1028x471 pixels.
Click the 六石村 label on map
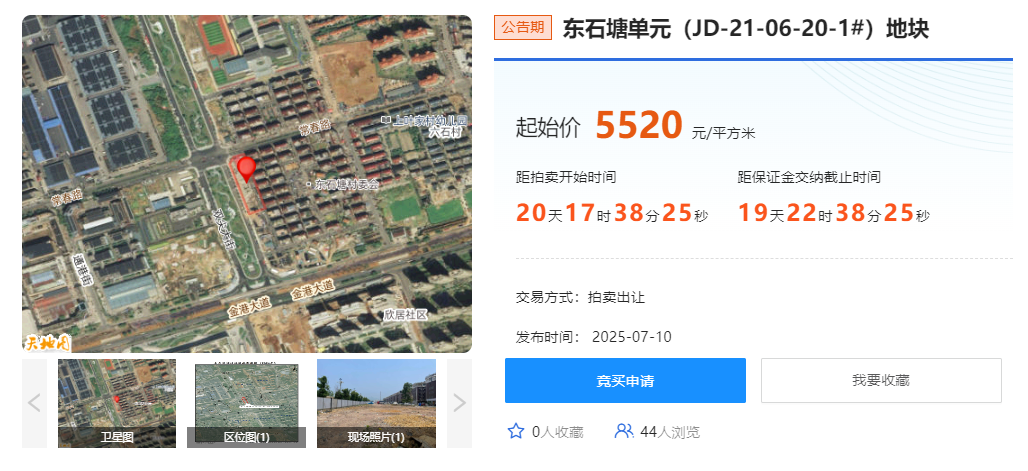click(446, 132)
